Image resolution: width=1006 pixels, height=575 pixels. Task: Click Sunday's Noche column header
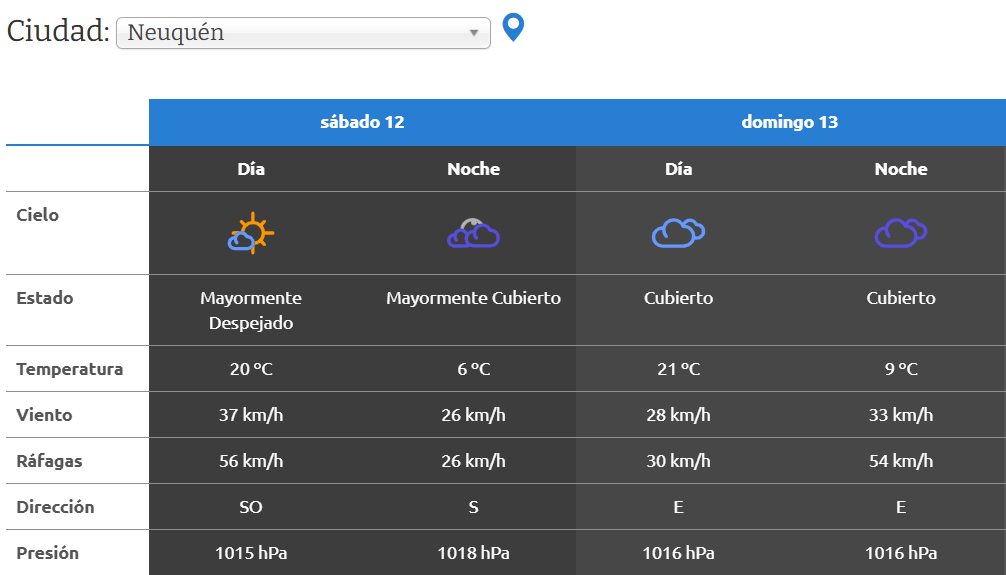900,169
